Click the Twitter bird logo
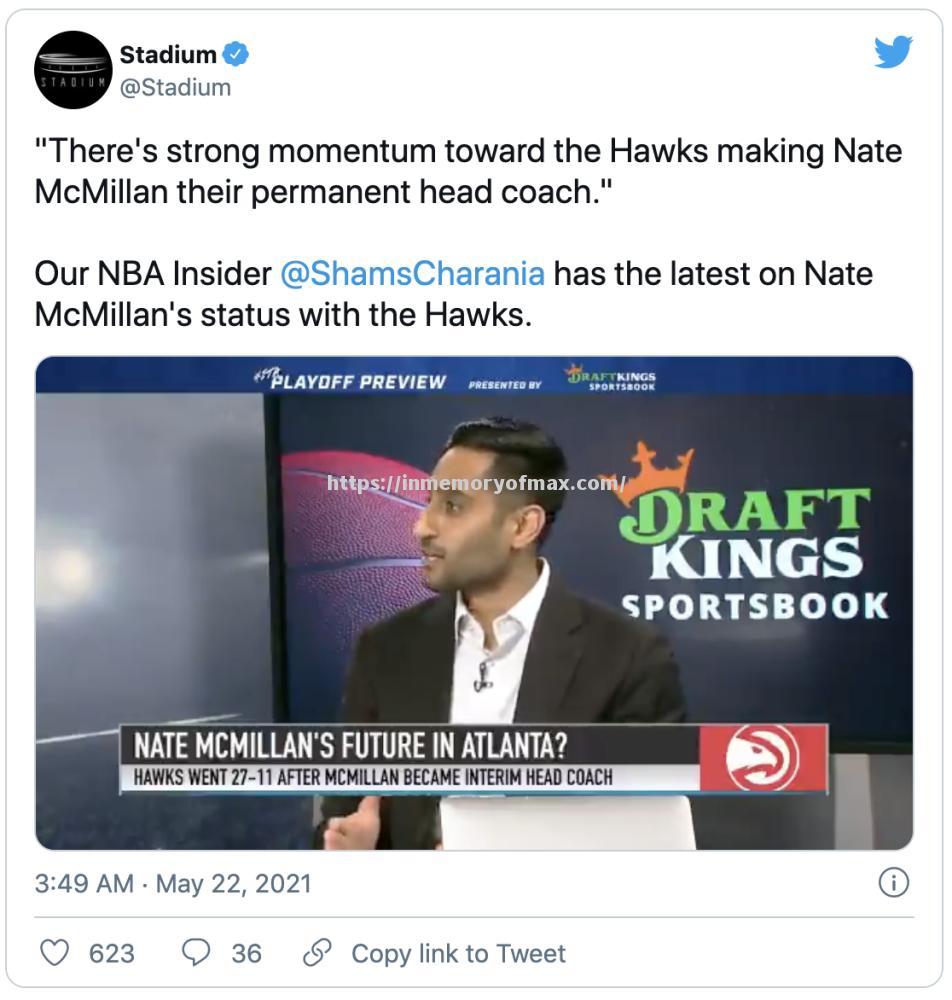Viewport: 952px width, 1000px height. 893,52
